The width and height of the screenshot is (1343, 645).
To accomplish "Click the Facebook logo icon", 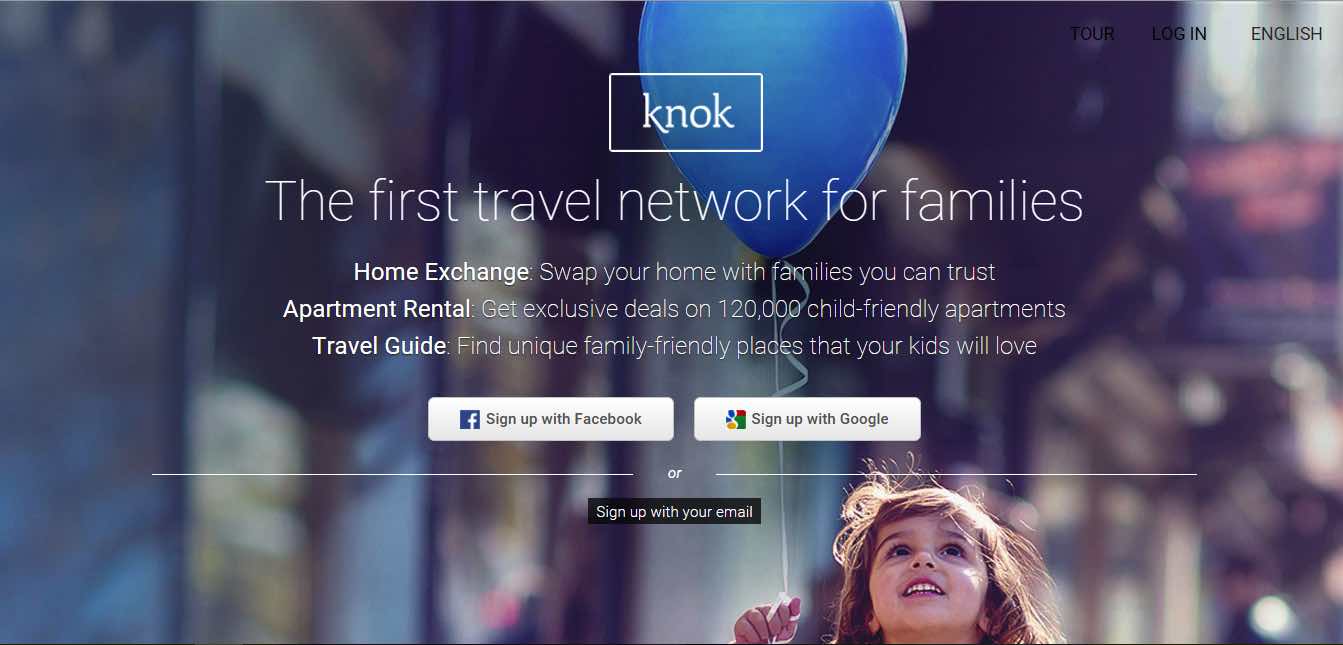I will [x=470, y=420].
